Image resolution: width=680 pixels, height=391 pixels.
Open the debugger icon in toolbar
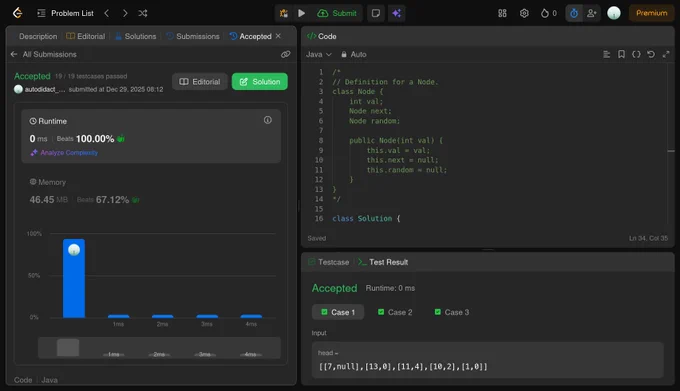284,13
